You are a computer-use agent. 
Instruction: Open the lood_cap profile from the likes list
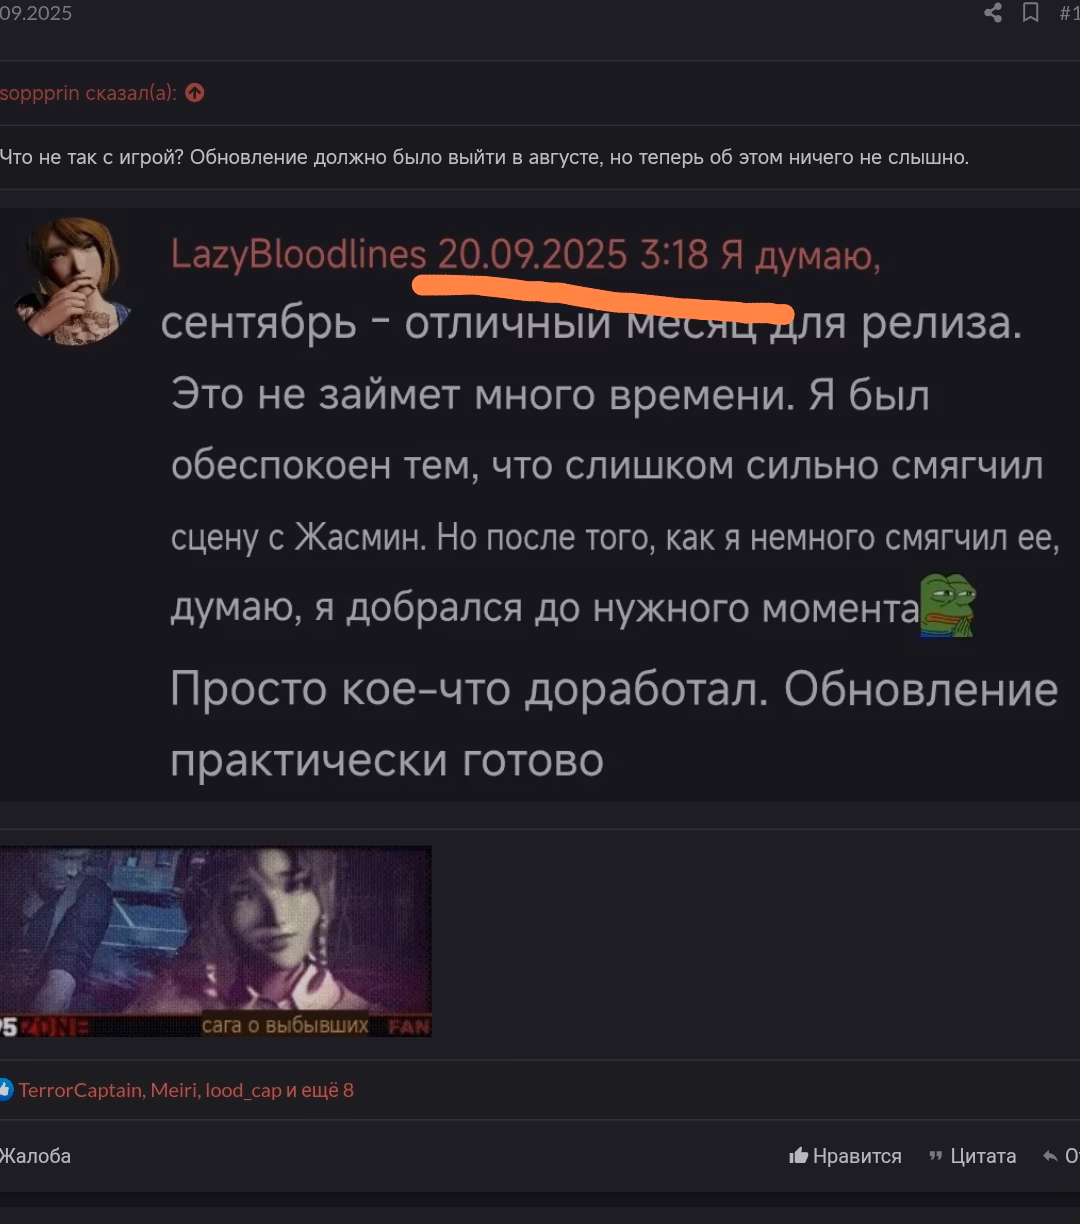pos(243,1090)
